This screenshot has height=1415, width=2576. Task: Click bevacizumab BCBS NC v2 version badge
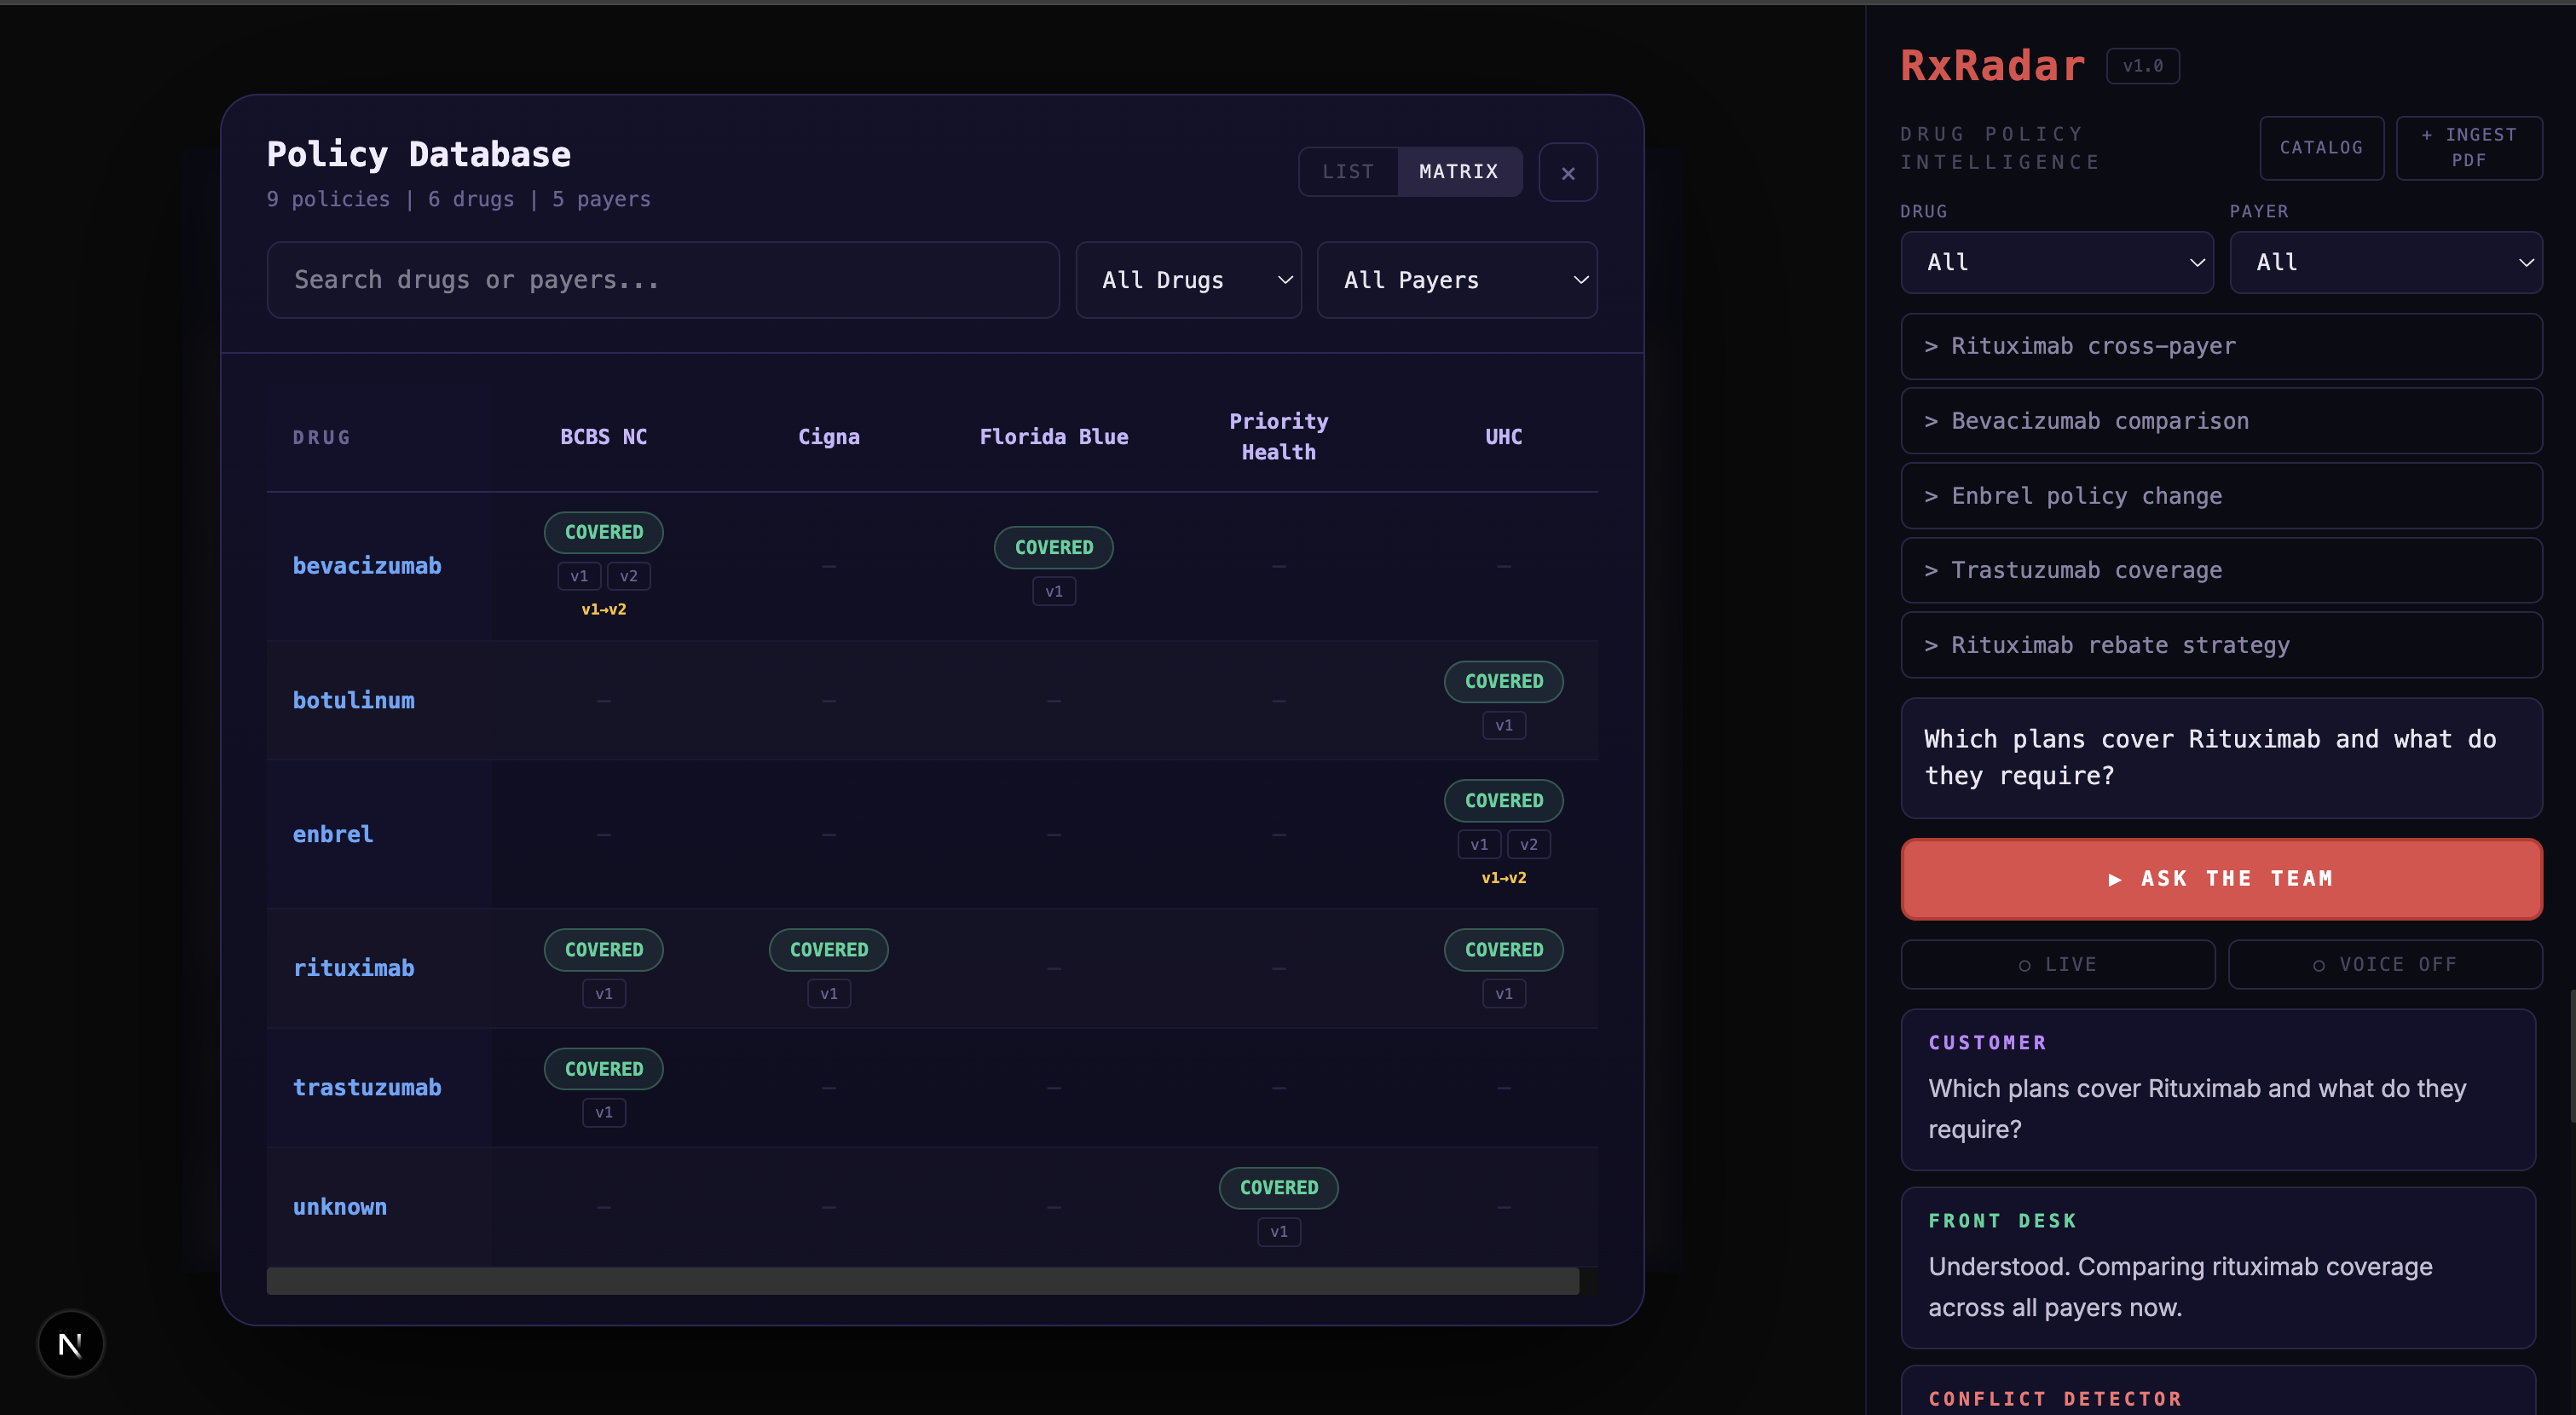tap(628, 576)
